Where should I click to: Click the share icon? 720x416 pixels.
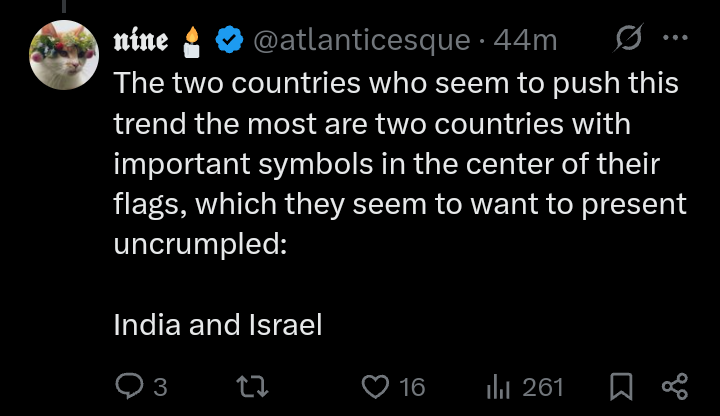click(x=675, y=387)
